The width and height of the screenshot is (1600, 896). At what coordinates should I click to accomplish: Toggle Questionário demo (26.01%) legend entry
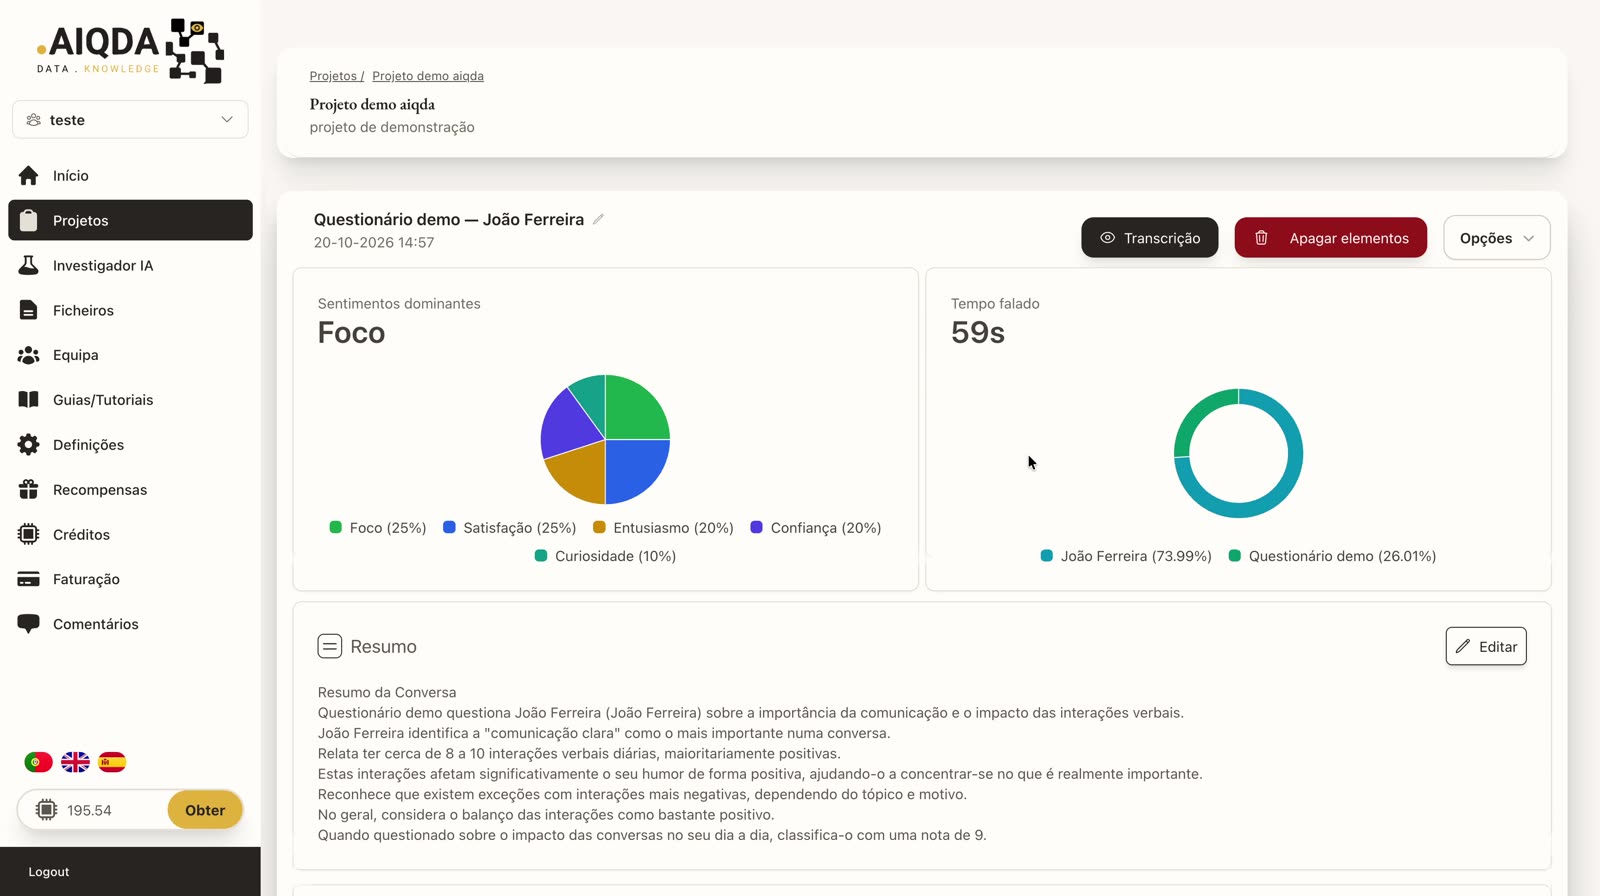click(x=1332, y=556)
